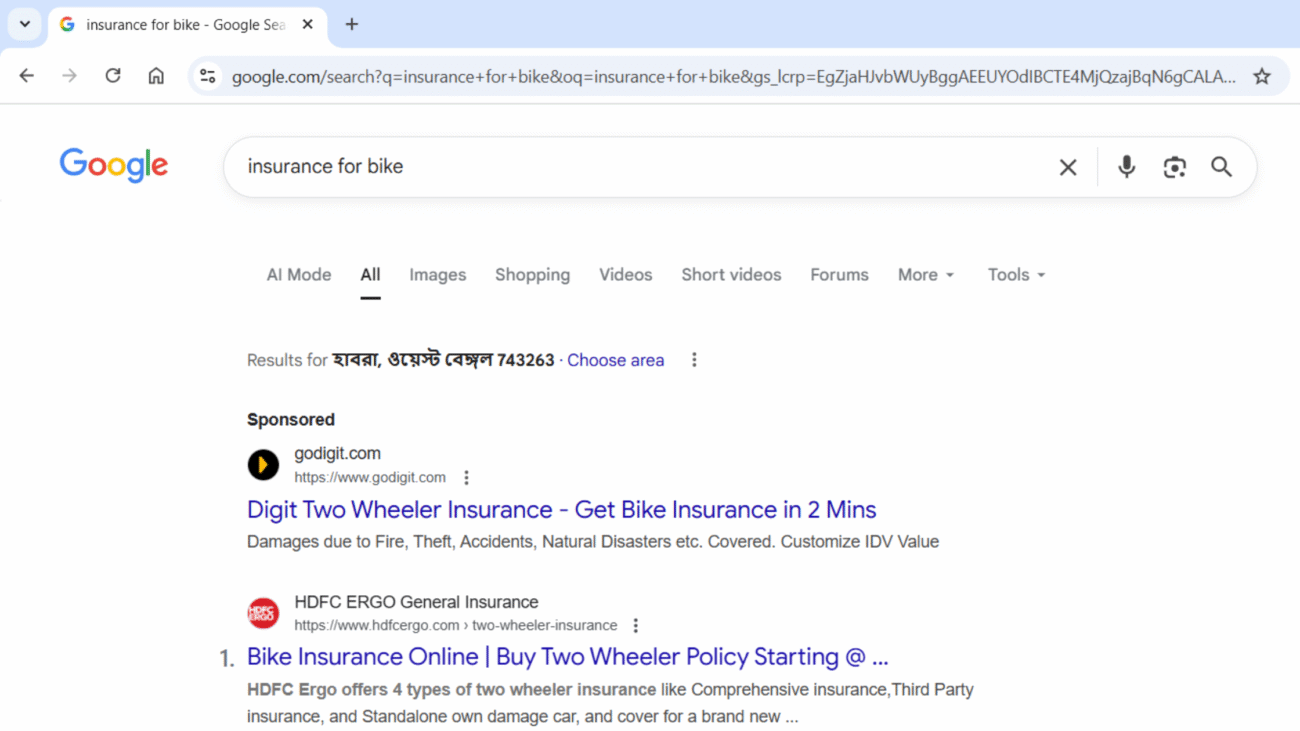Reload the page

pyautogui.click(x=113, y=76)
